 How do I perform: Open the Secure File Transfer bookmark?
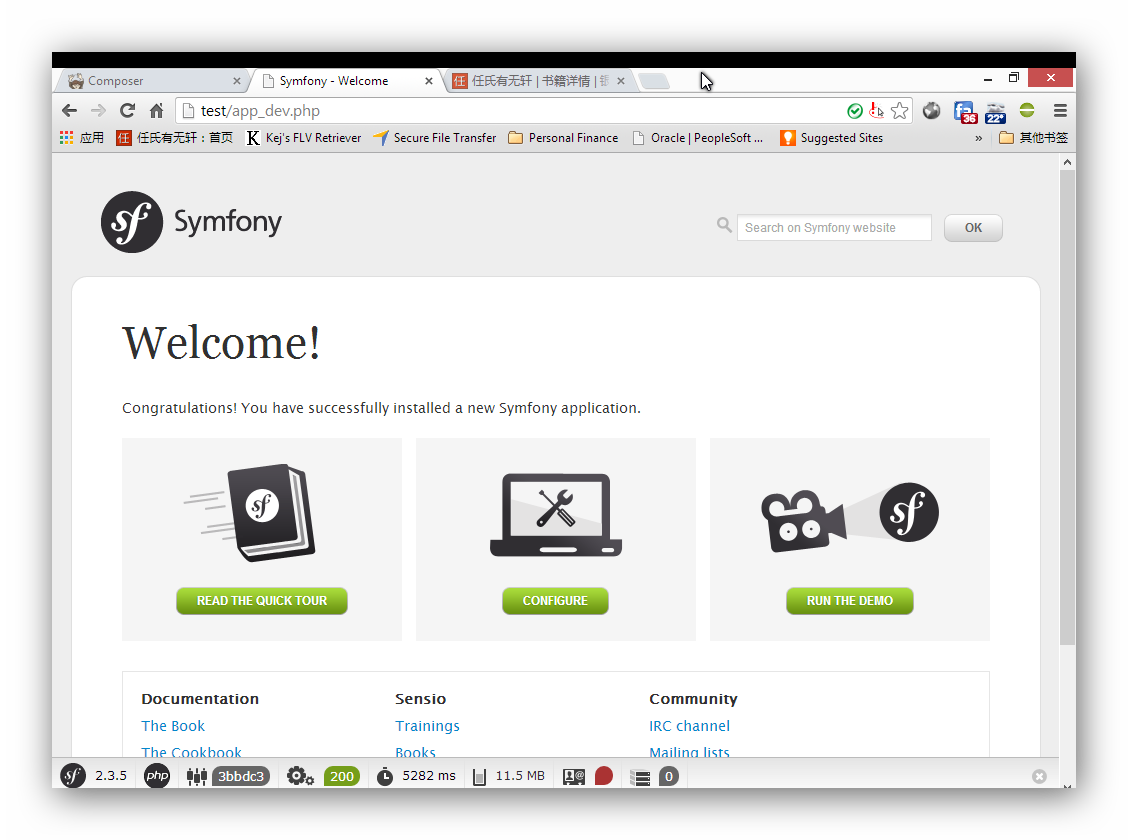(435, 137)
